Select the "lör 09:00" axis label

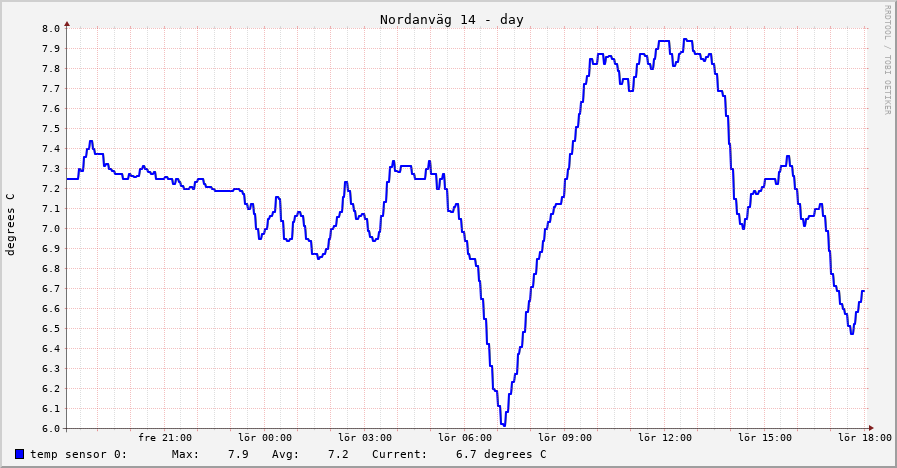click(565, 437)
